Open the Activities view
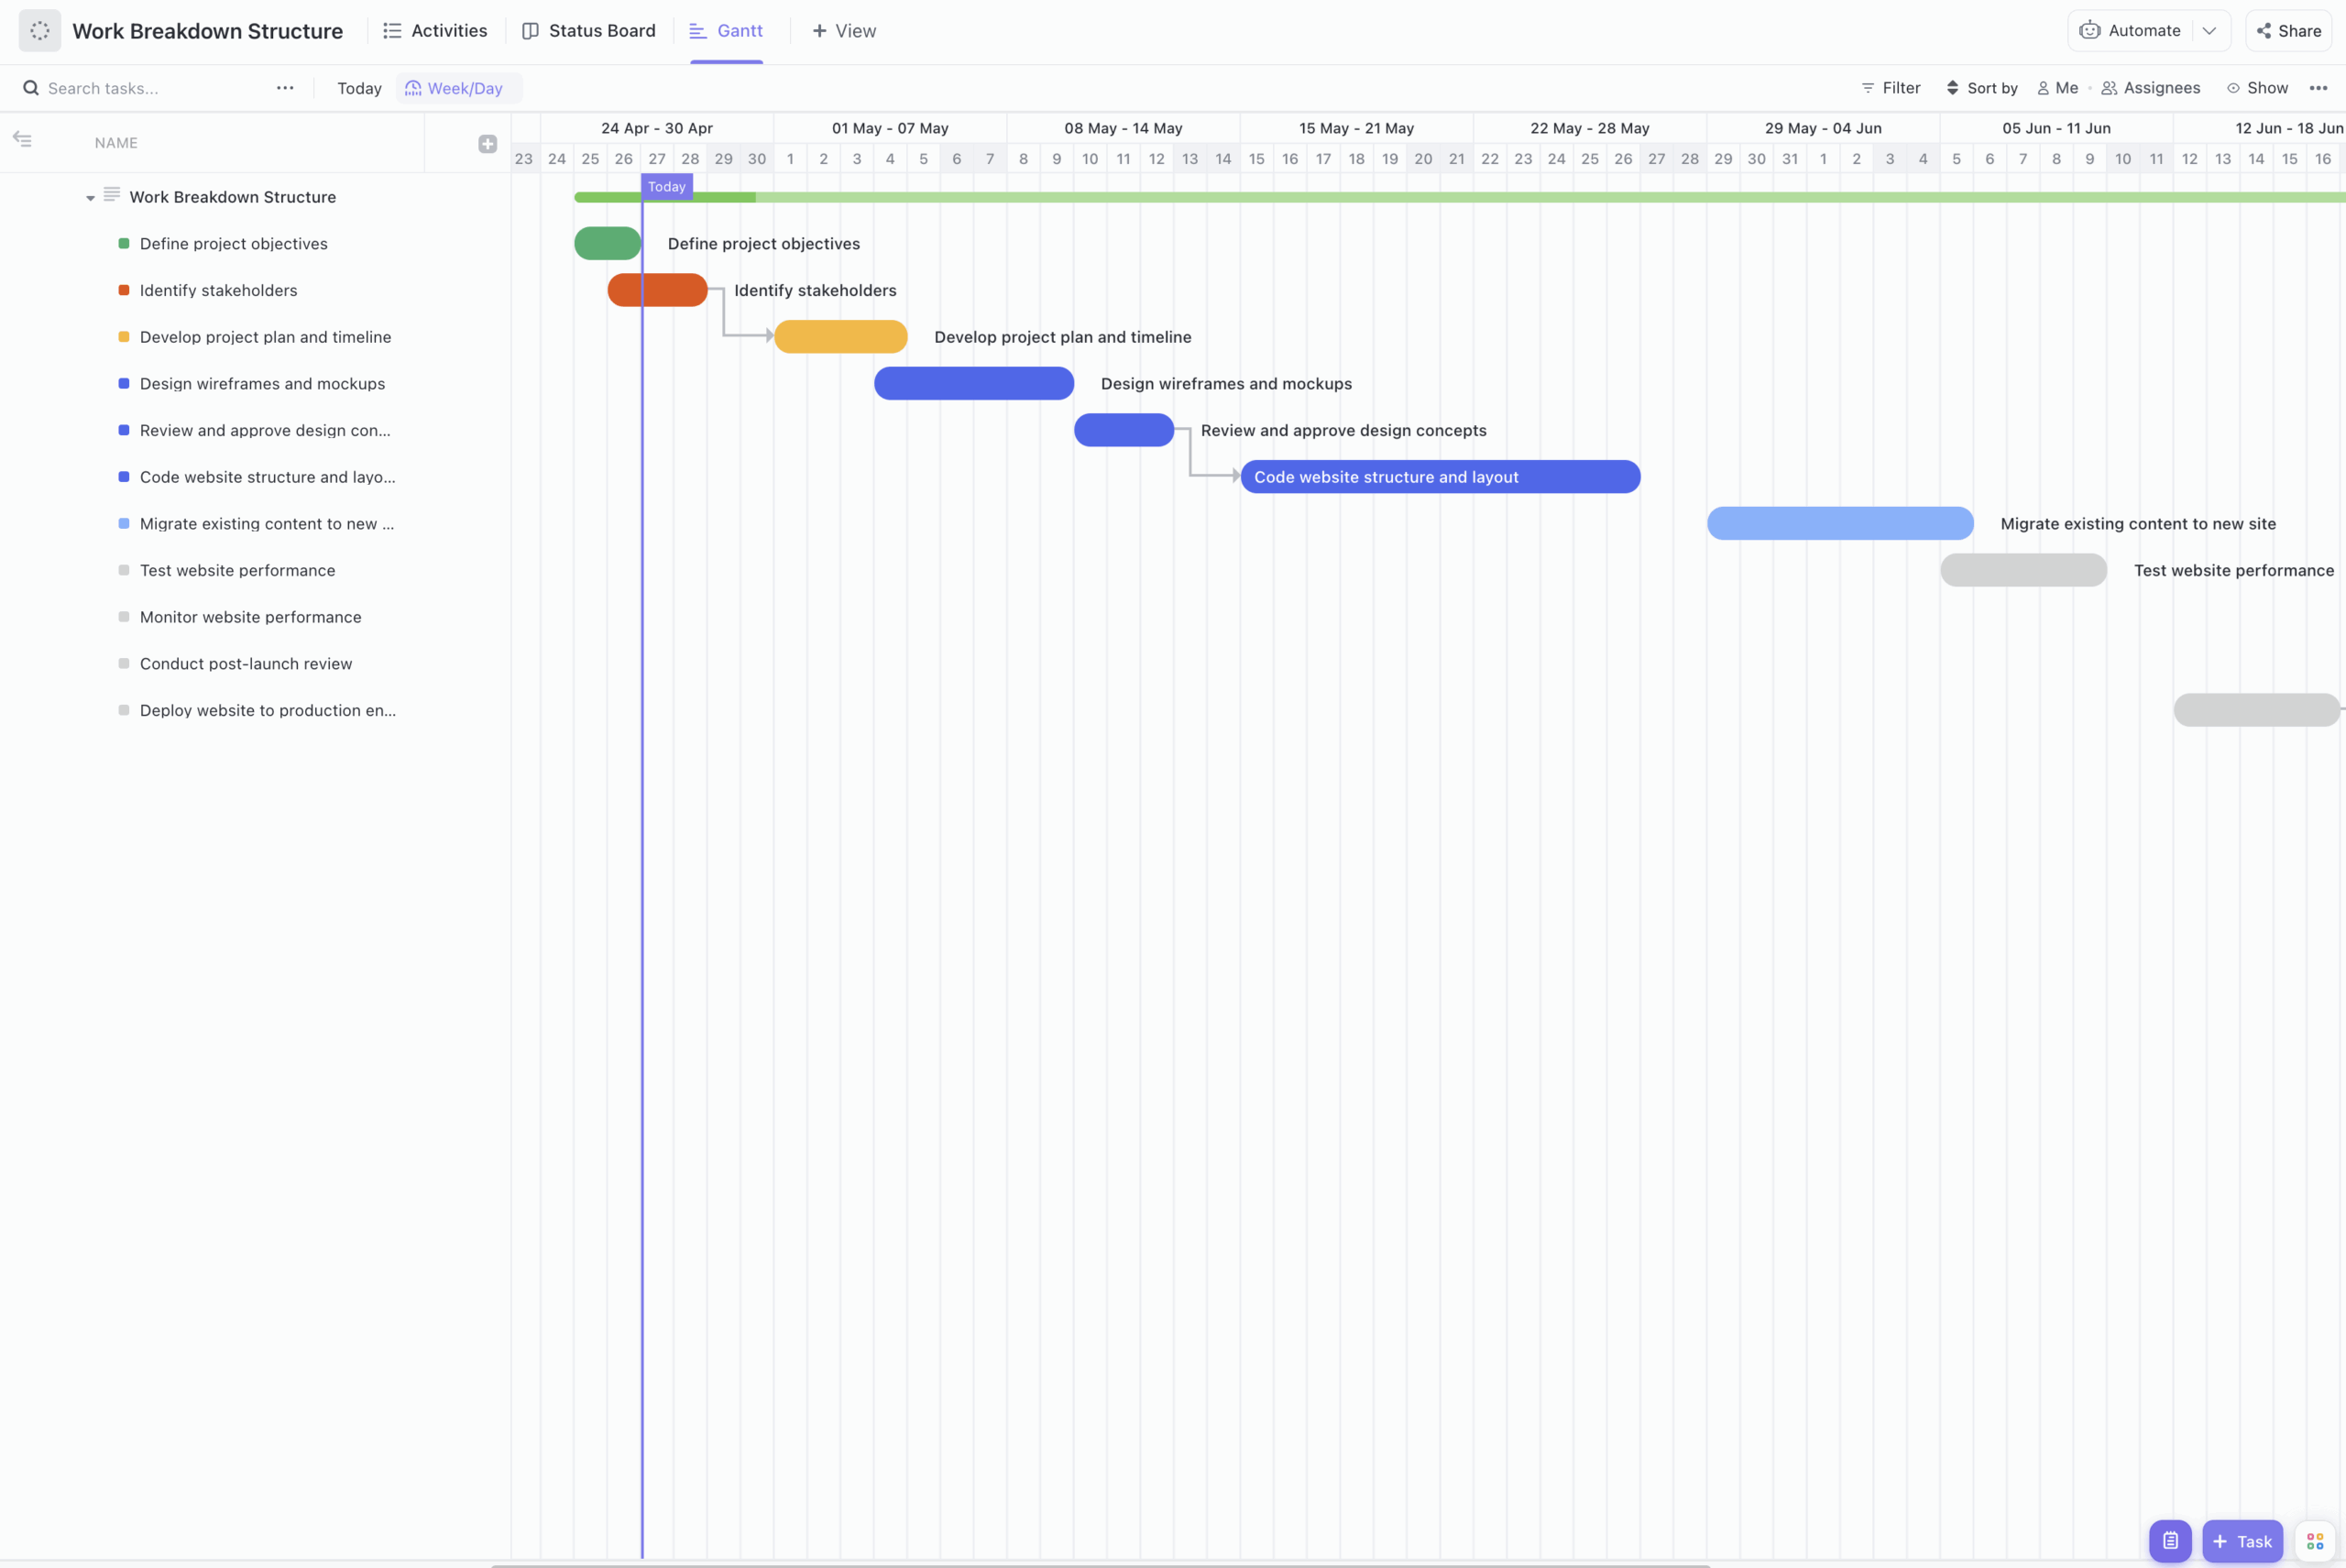The width and height of the screenshot is (2346, 1568). (x=435, y=30)
